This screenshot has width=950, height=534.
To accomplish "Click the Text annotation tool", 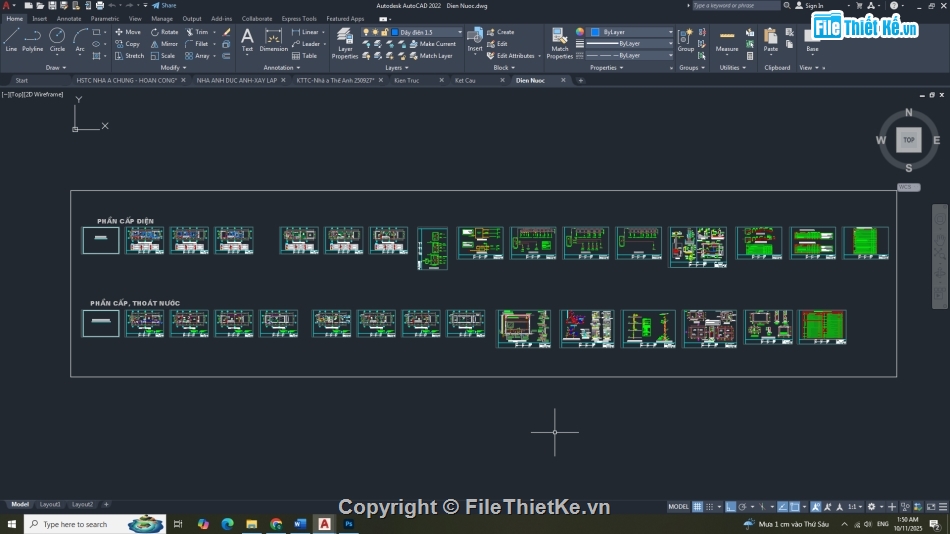I will (x=247, y=39).
